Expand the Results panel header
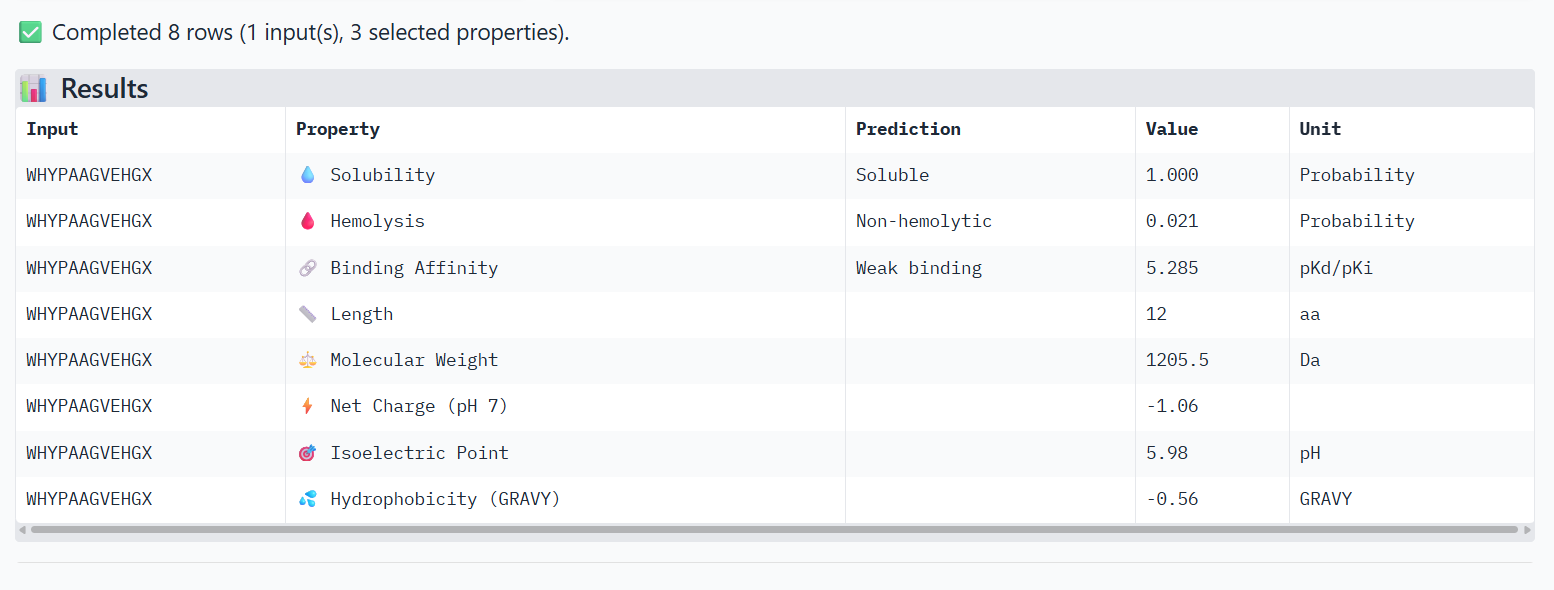The height and width of the screenshot is (590, 1554). (105, 88)
